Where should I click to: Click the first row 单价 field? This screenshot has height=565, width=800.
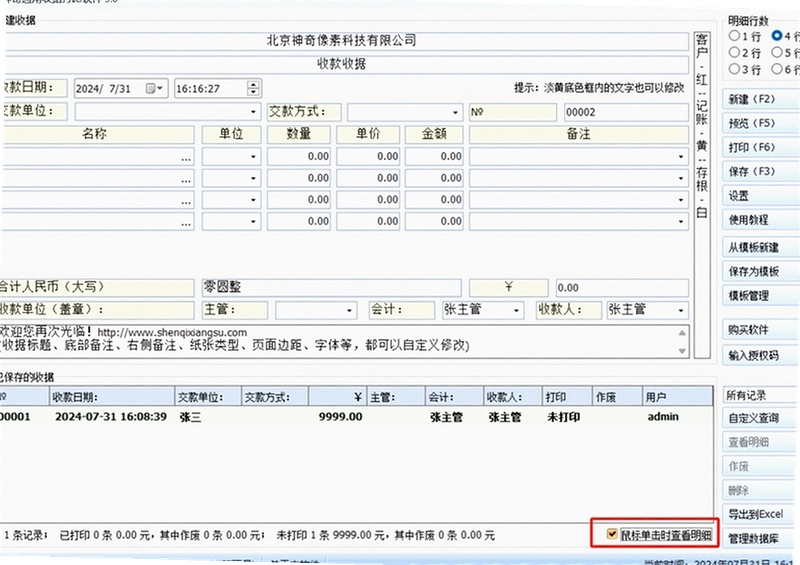coord(368,157)
